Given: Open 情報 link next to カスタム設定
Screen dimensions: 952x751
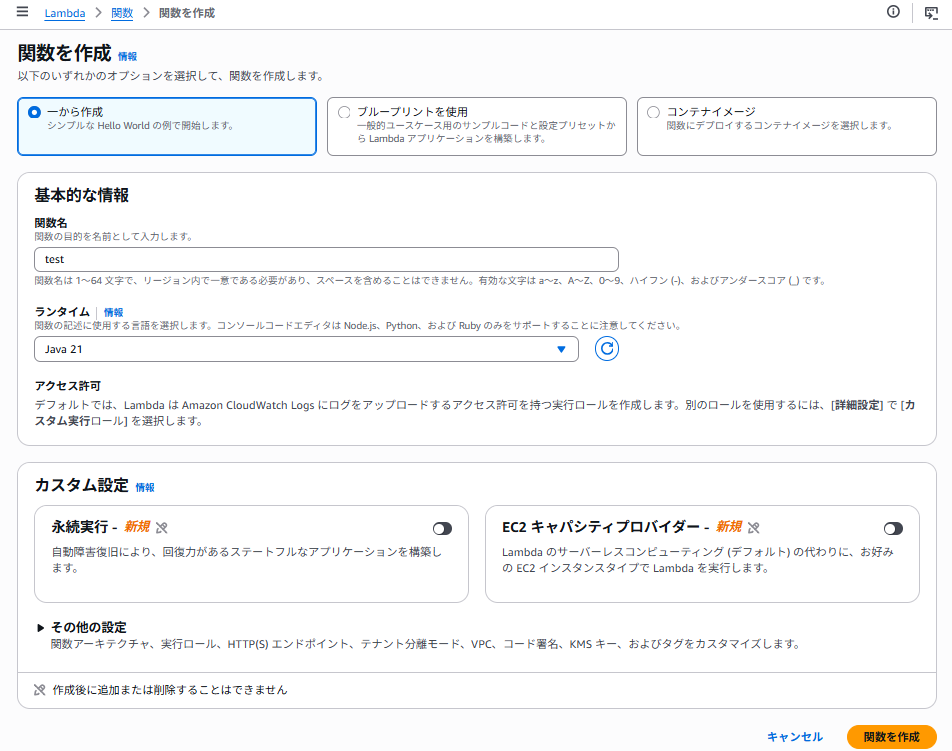Looking at the screenshot, I should (145, 487).
